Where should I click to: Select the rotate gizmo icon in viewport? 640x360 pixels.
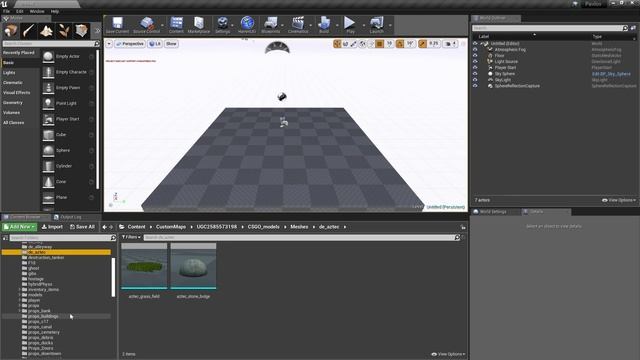[x=345, y=44]
